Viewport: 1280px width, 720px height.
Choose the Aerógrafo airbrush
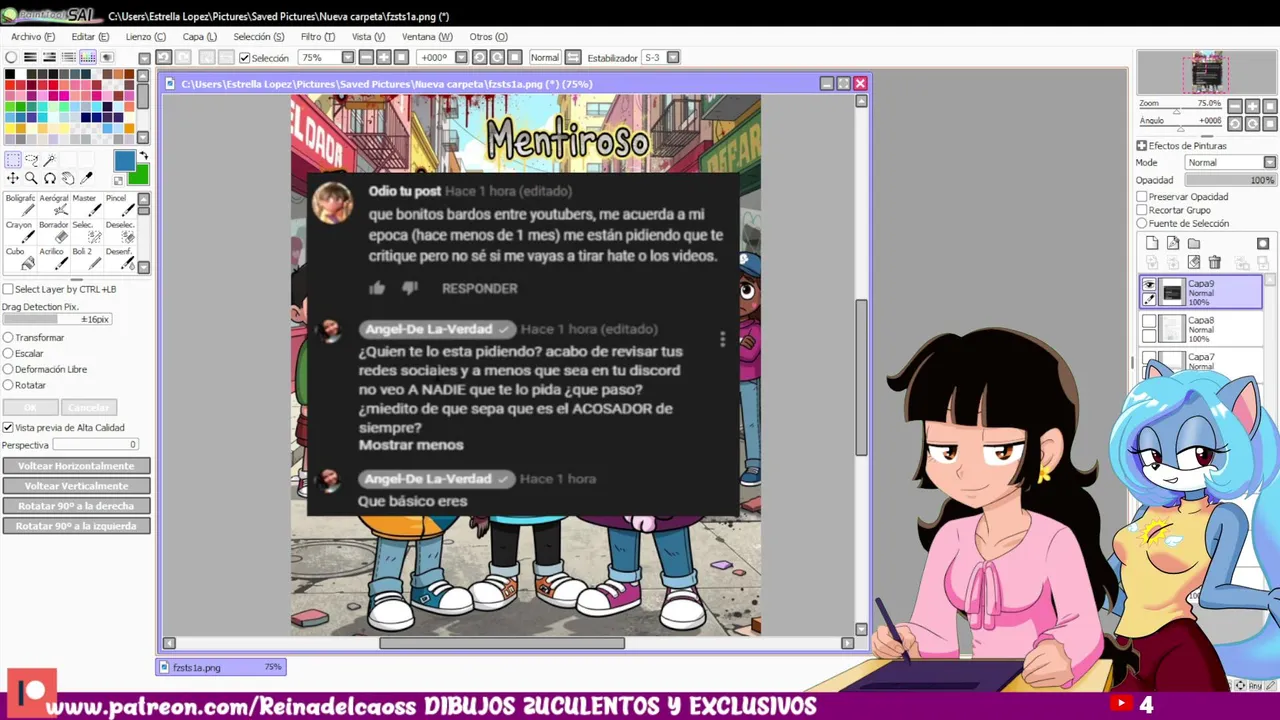(x=54, y=205)
